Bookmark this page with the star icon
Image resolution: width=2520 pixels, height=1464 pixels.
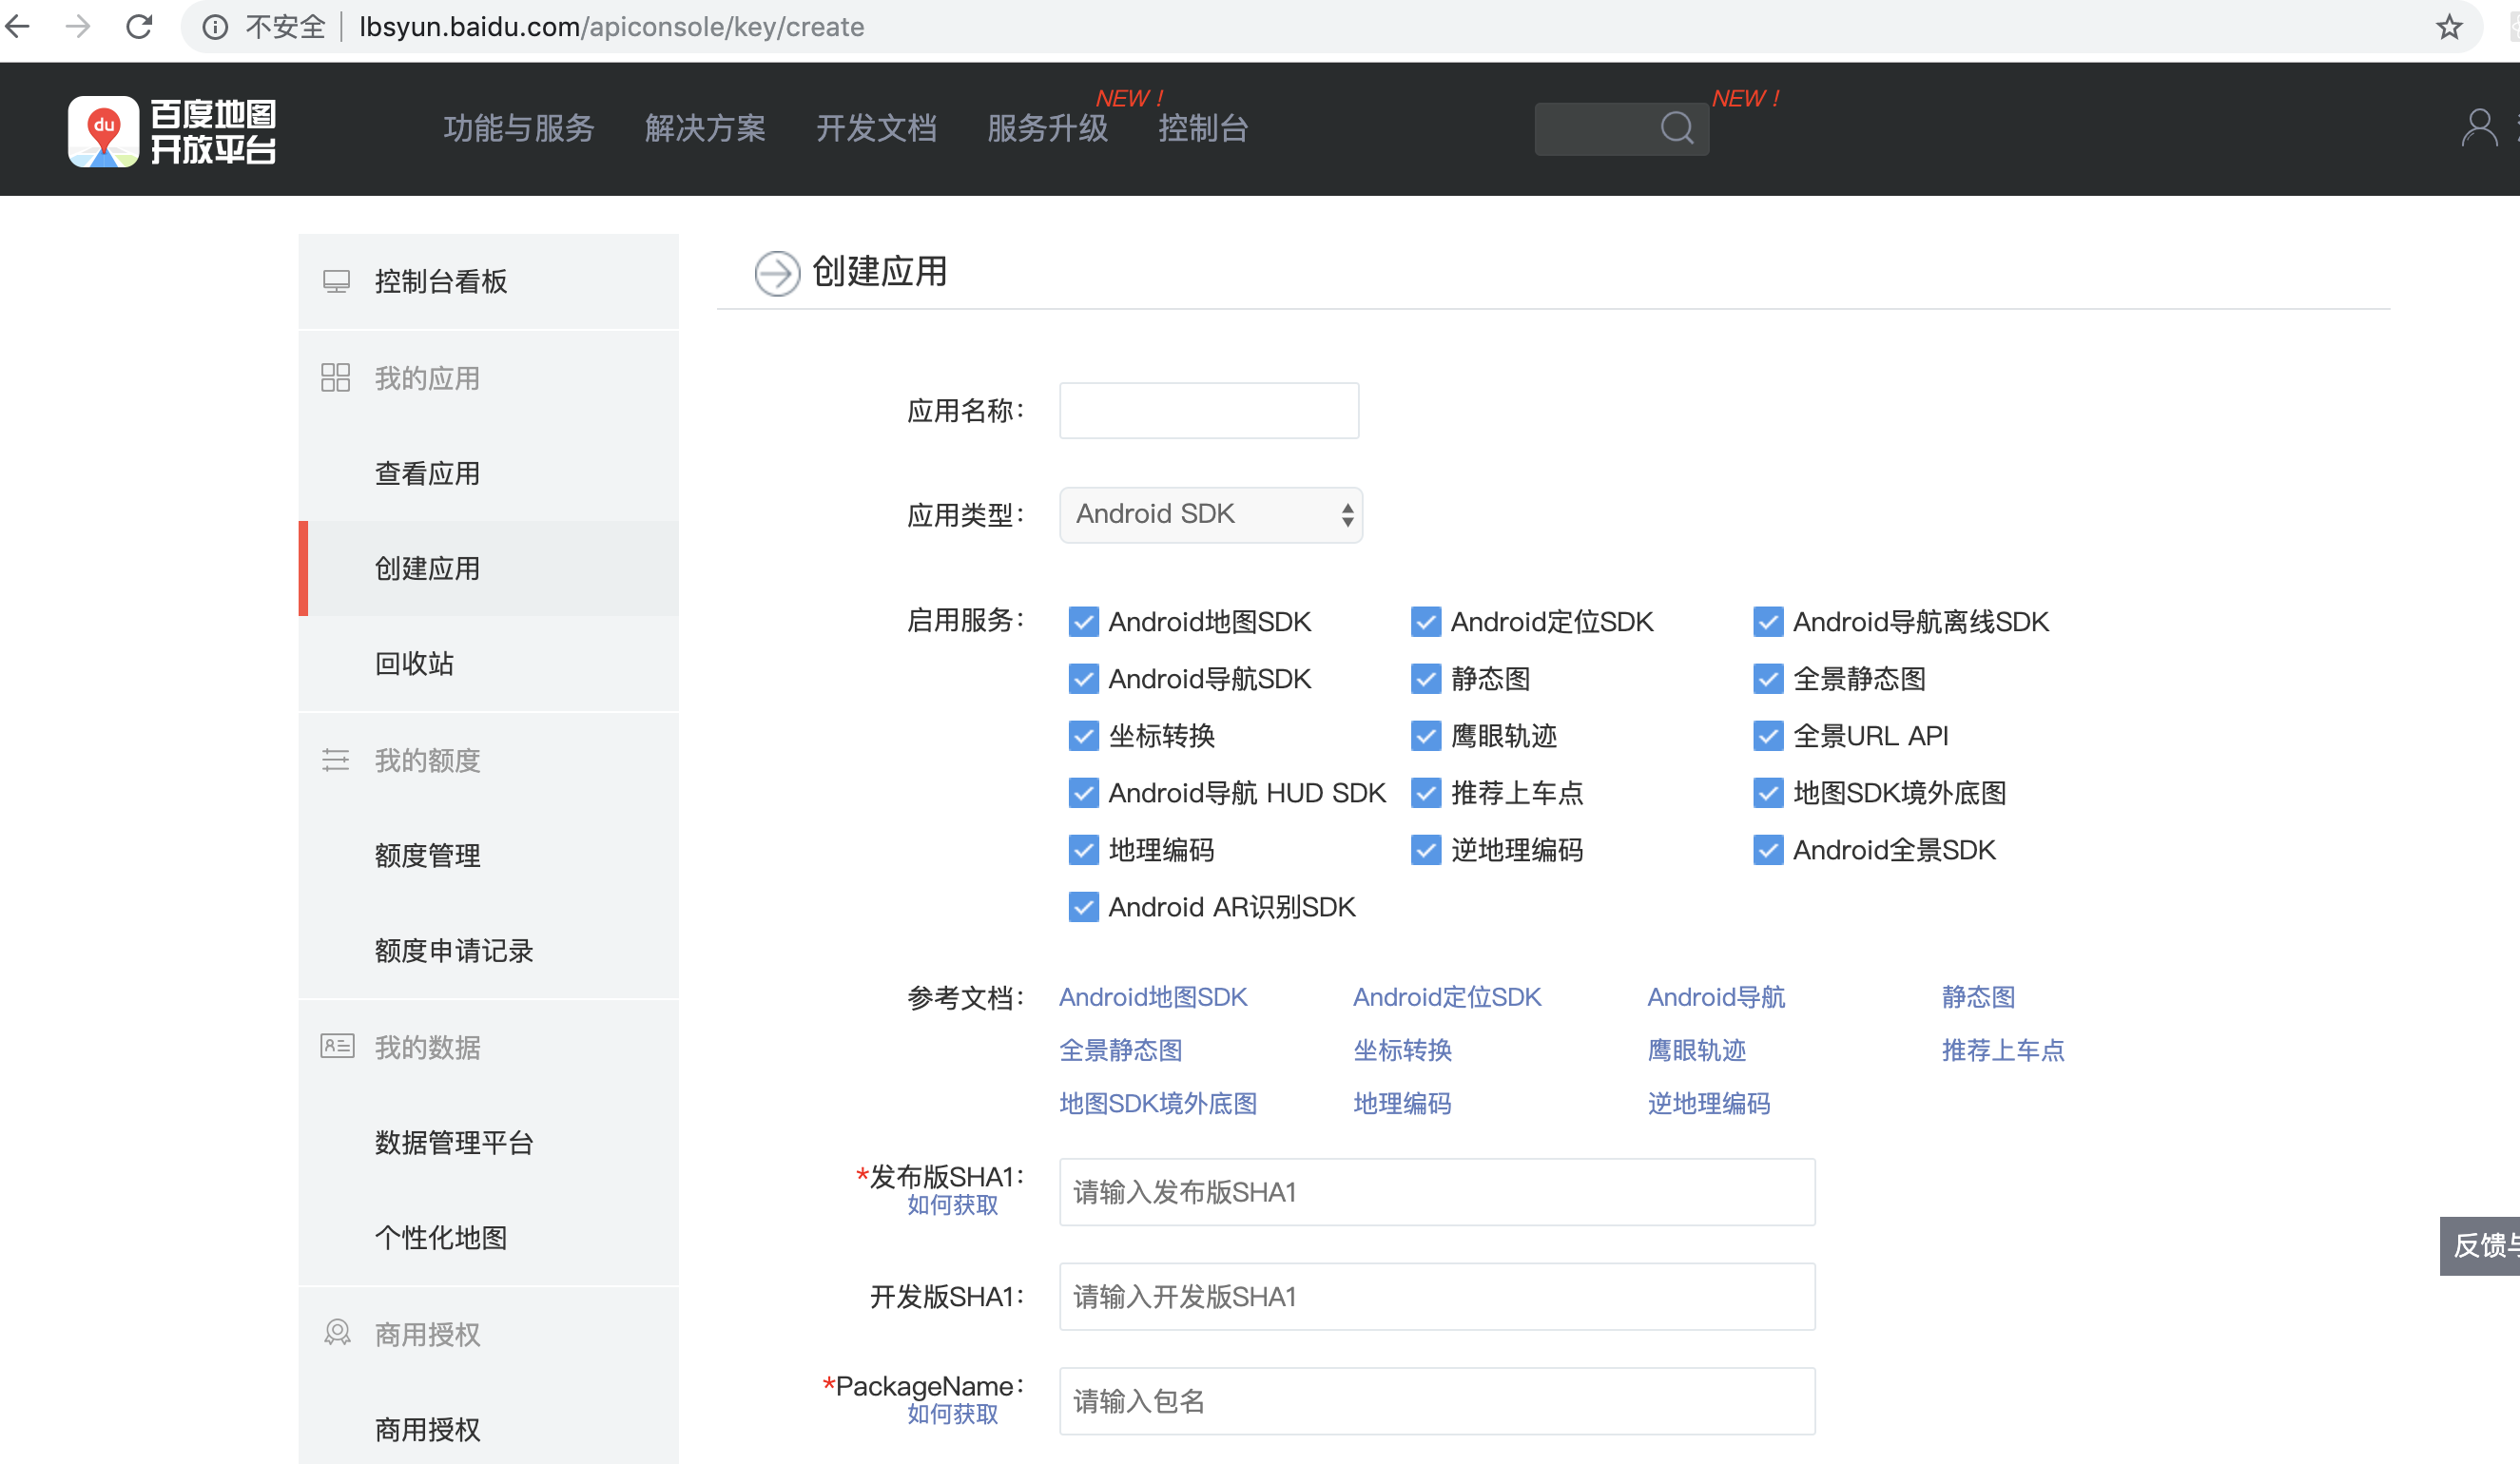point(2449,27)
